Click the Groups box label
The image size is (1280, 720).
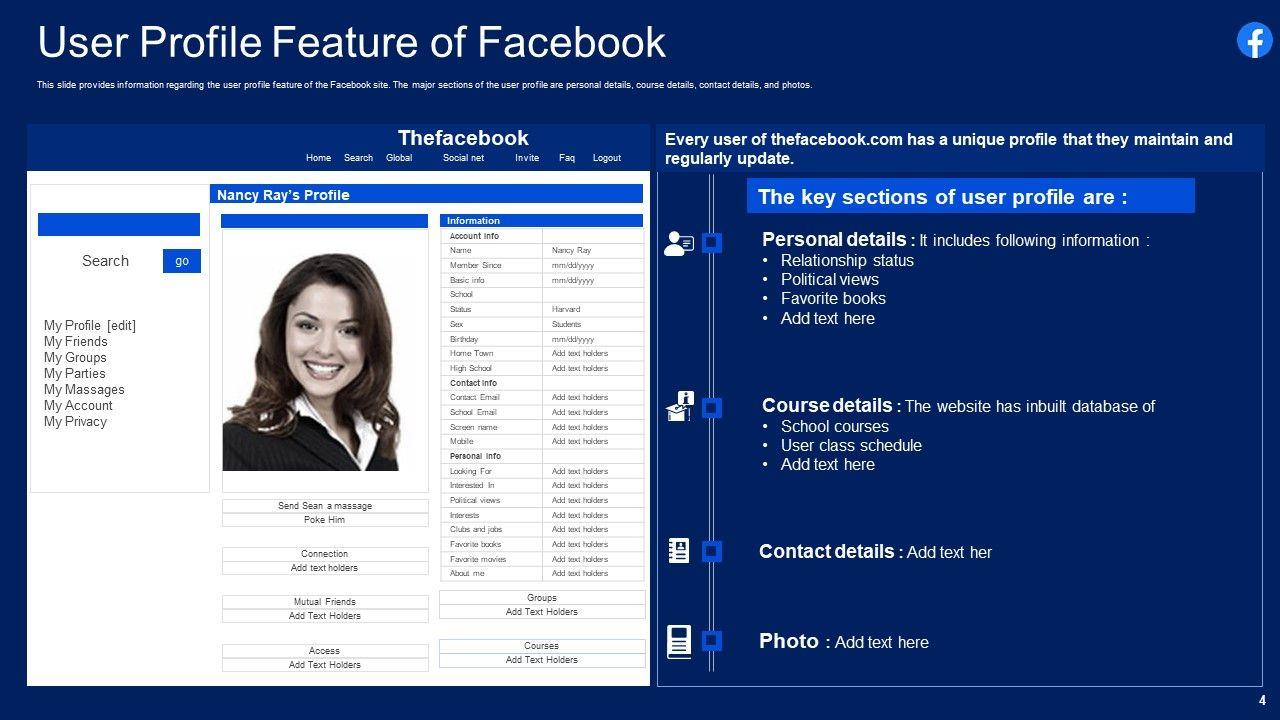click(x=542, y=598)
